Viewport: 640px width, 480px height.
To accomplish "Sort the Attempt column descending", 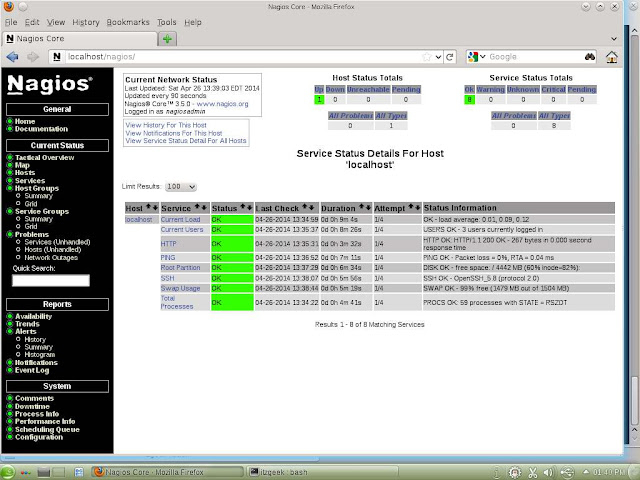I will [x=417, y=207].
